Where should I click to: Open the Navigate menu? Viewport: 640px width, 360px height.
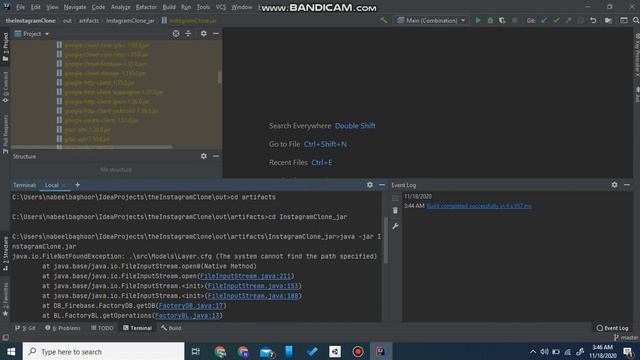(75, 7)
